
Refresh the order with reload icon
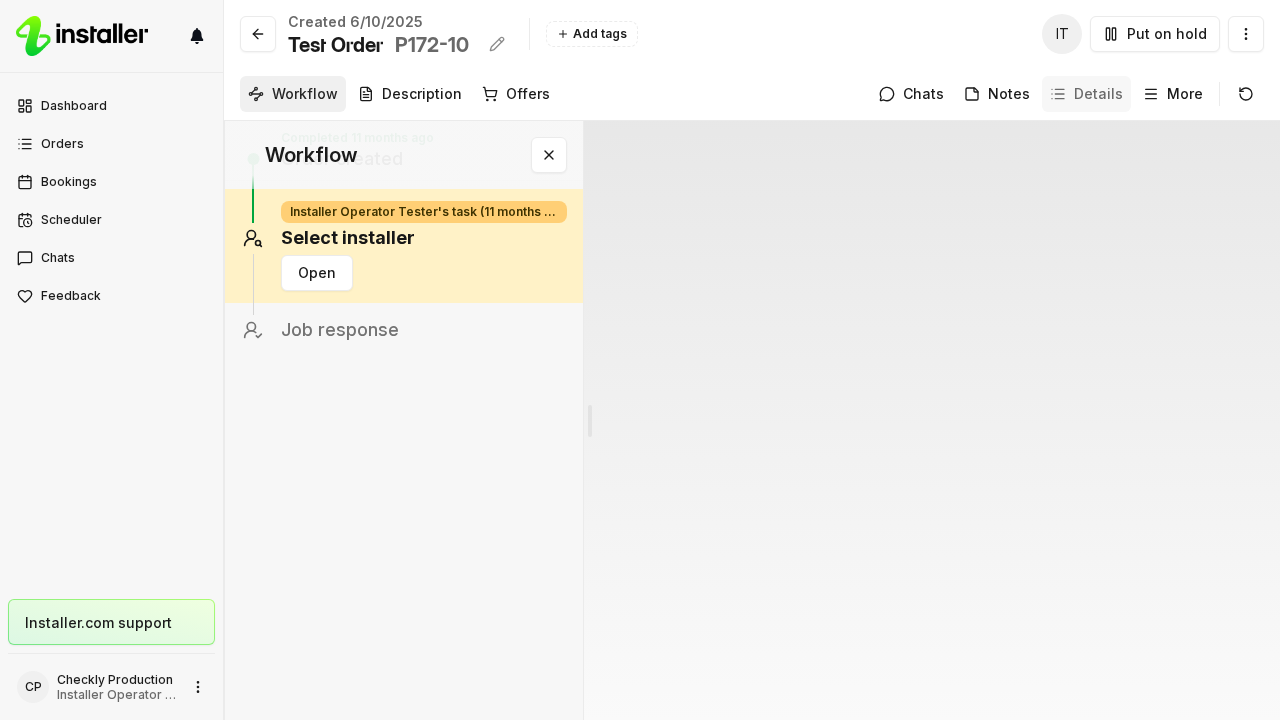pyautogui.click(x=1246, y=94)
